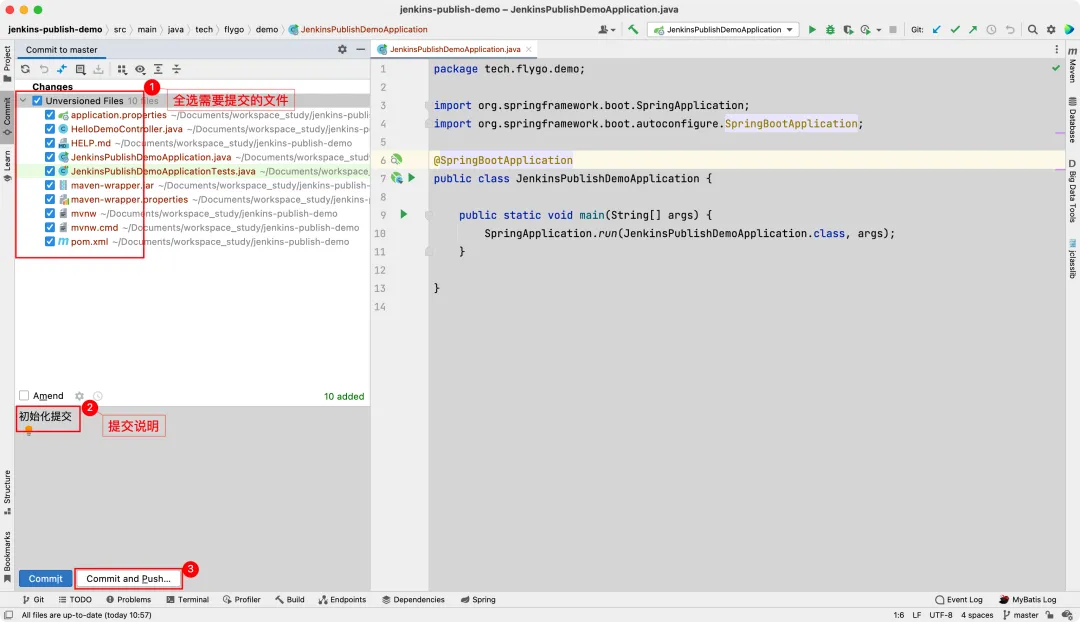
Task: Open the MyBatis Log tool window
Action: [x=1028, y=599]
